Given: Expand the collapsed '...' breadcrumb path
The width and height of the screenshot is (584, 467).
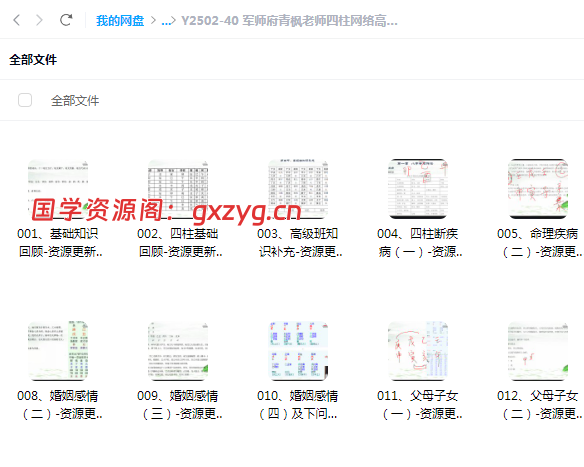Looking at the screenshot, I should [166, 21].
